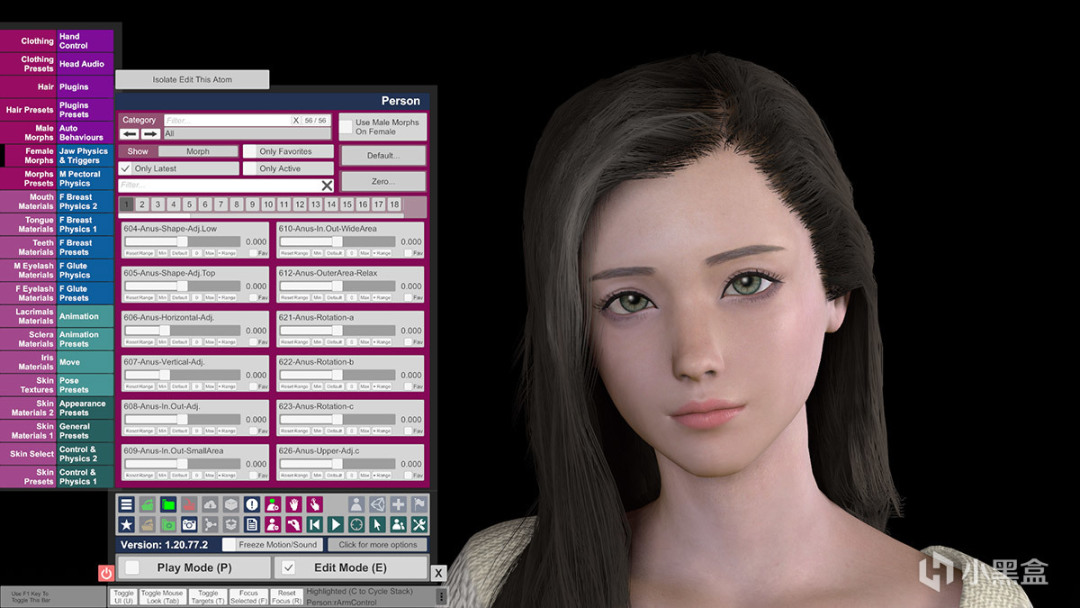This screenshot has height=608, width=1080.
Task: Switch to Play Mode (P)
Action: point(194,567)
